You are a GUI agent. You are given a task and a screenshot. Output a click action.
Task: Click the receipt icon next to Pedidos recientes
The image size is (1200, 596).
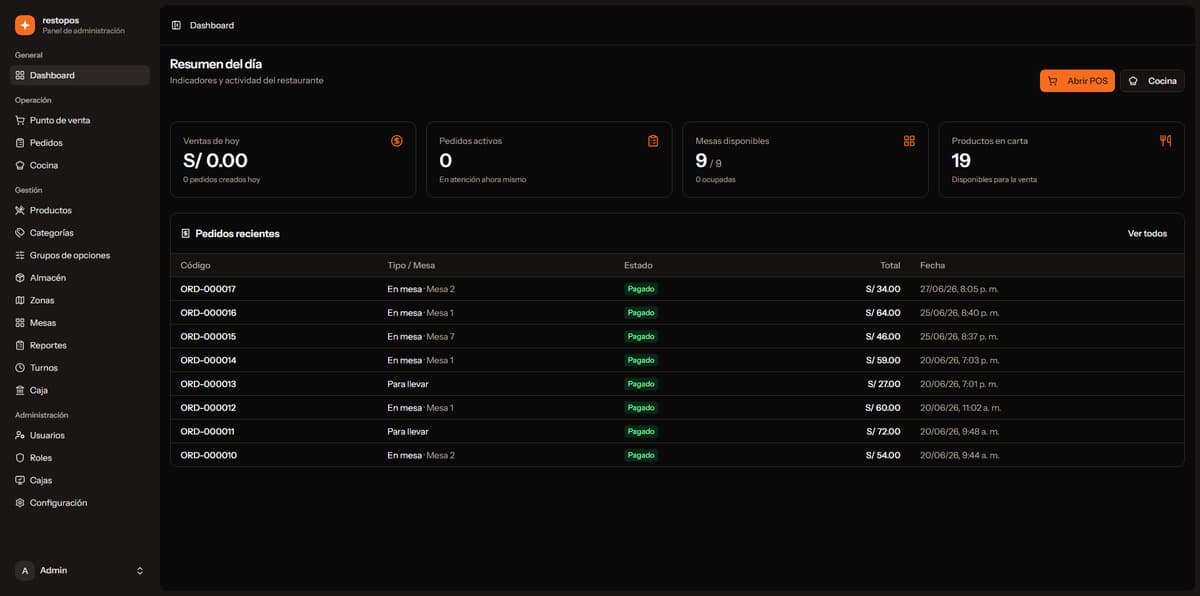pos(186,233)
